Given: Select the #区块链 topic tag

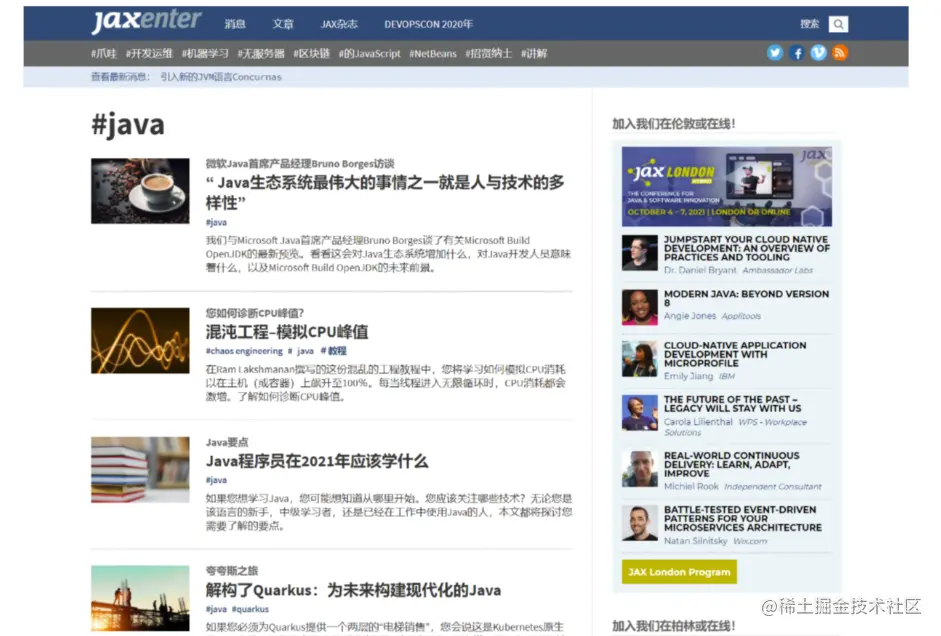Looking at the screenshot, I should click(x=311, y=53).
